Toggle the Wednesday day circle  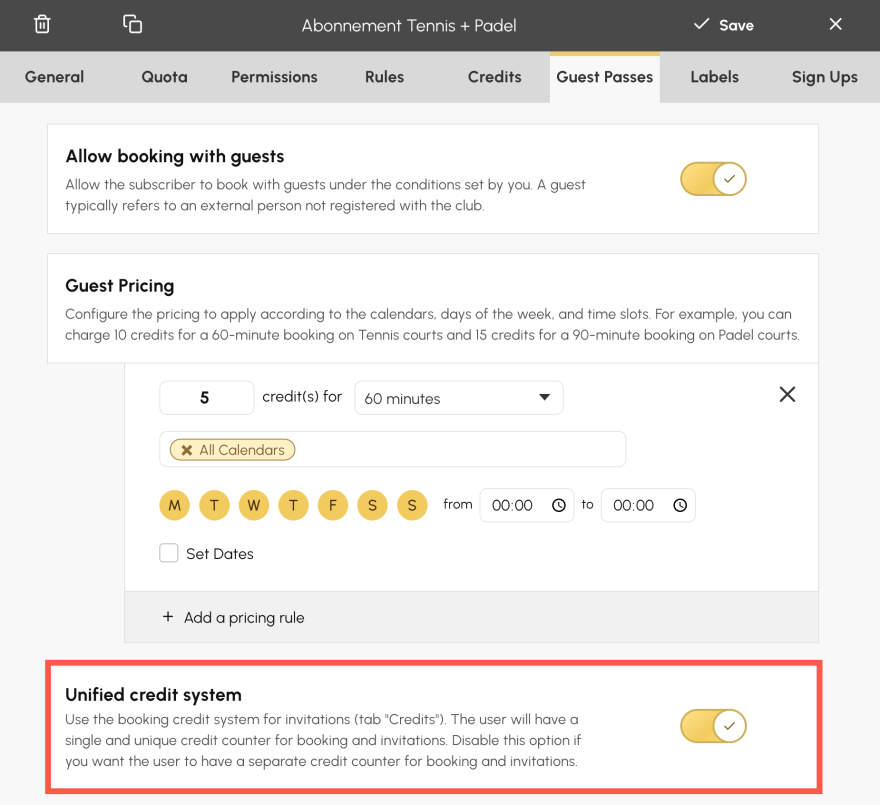[x=254, y=505]
